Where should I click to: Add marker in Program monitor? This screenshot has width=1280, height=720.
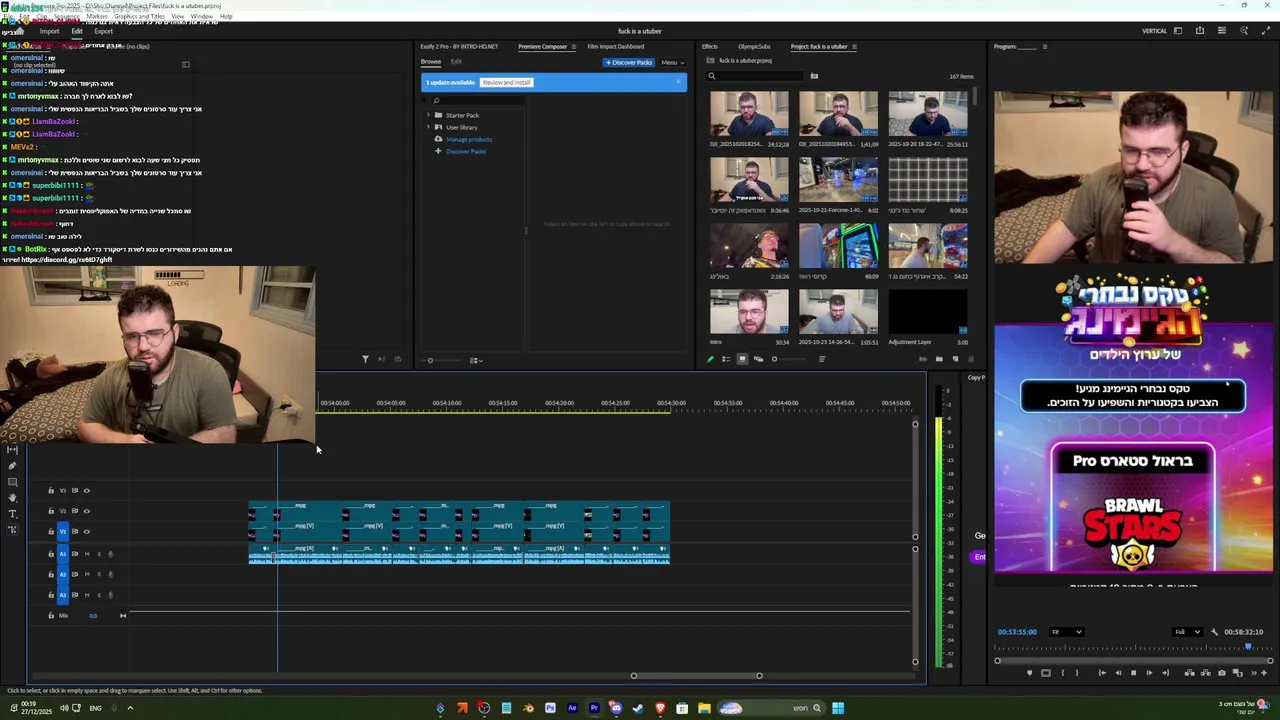1029,673
